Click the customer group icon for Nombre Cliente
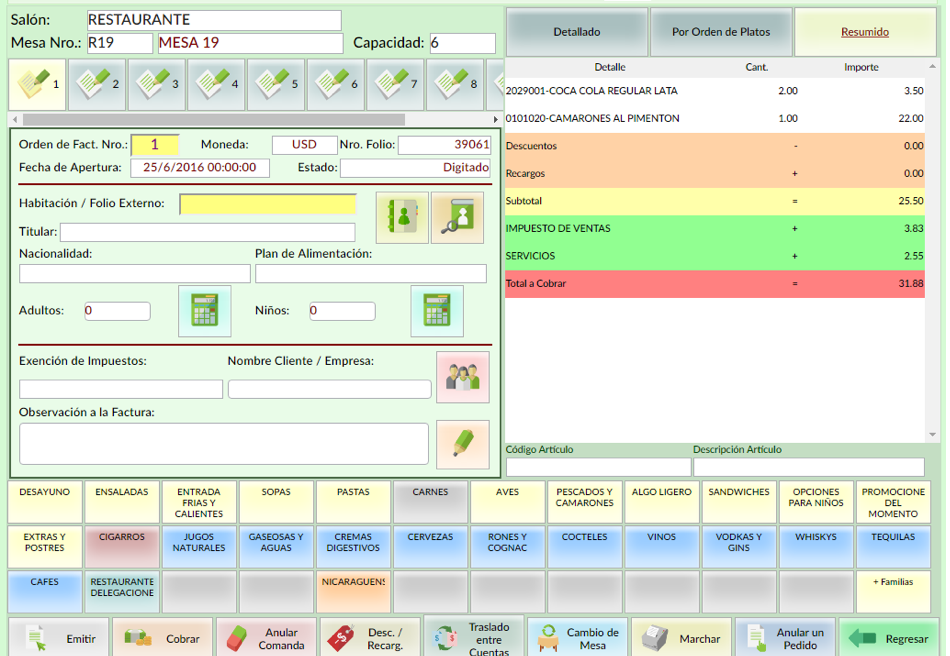This screenshot has height=656, width=950. pyautogui.click(x=462, y=377)
